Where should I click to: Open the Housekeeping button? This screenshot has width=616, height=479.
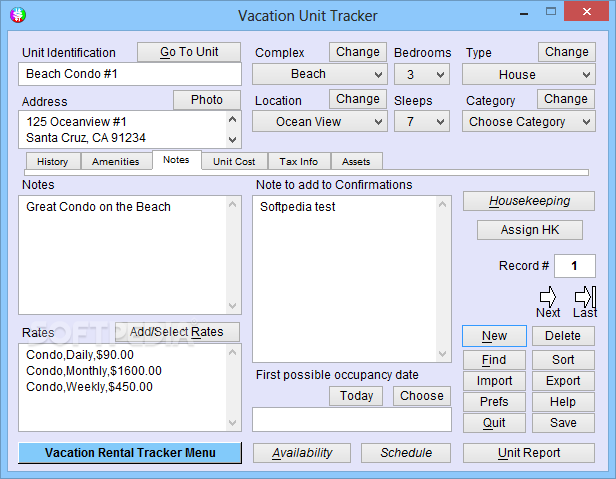pyautogui.click(x=529, y=201)
